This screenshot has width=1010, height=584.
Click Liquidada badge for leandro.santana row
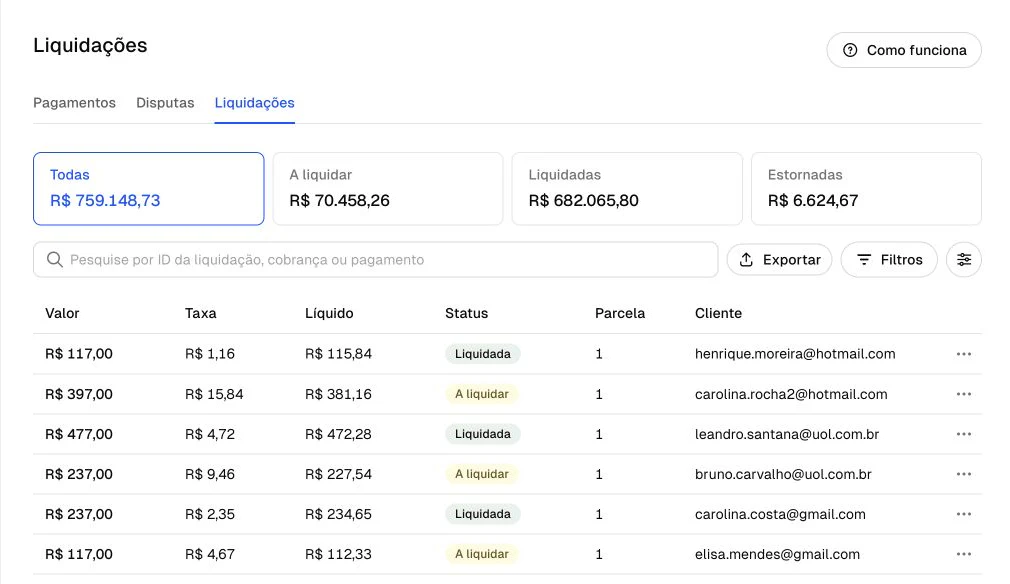click(482, 434)
